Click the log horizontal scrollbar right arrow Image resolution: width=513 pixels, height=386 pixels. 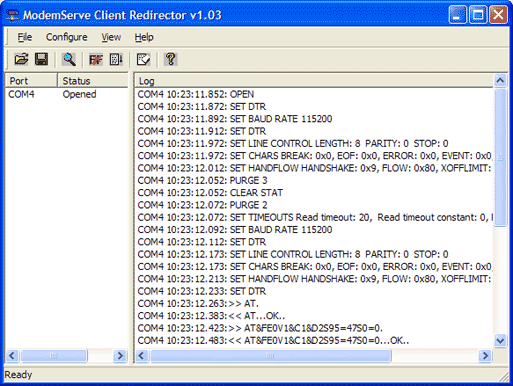tap(485, 356)
